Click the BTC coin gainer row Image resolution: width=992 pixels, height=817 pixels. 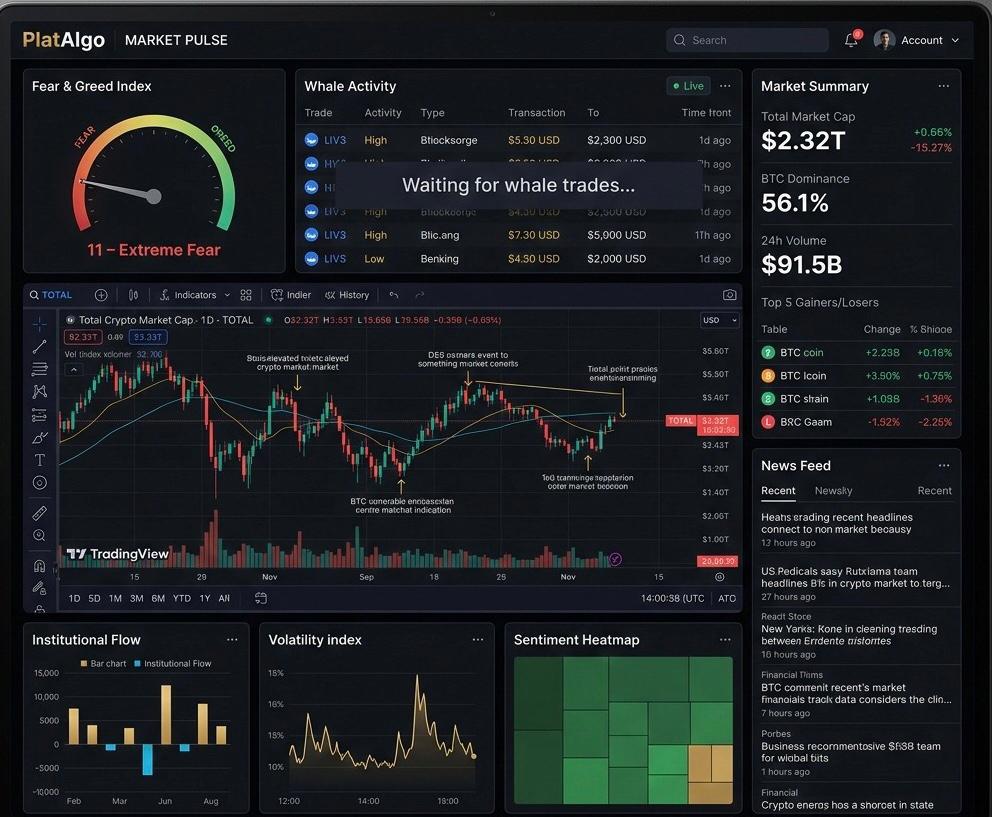point(857,352)
